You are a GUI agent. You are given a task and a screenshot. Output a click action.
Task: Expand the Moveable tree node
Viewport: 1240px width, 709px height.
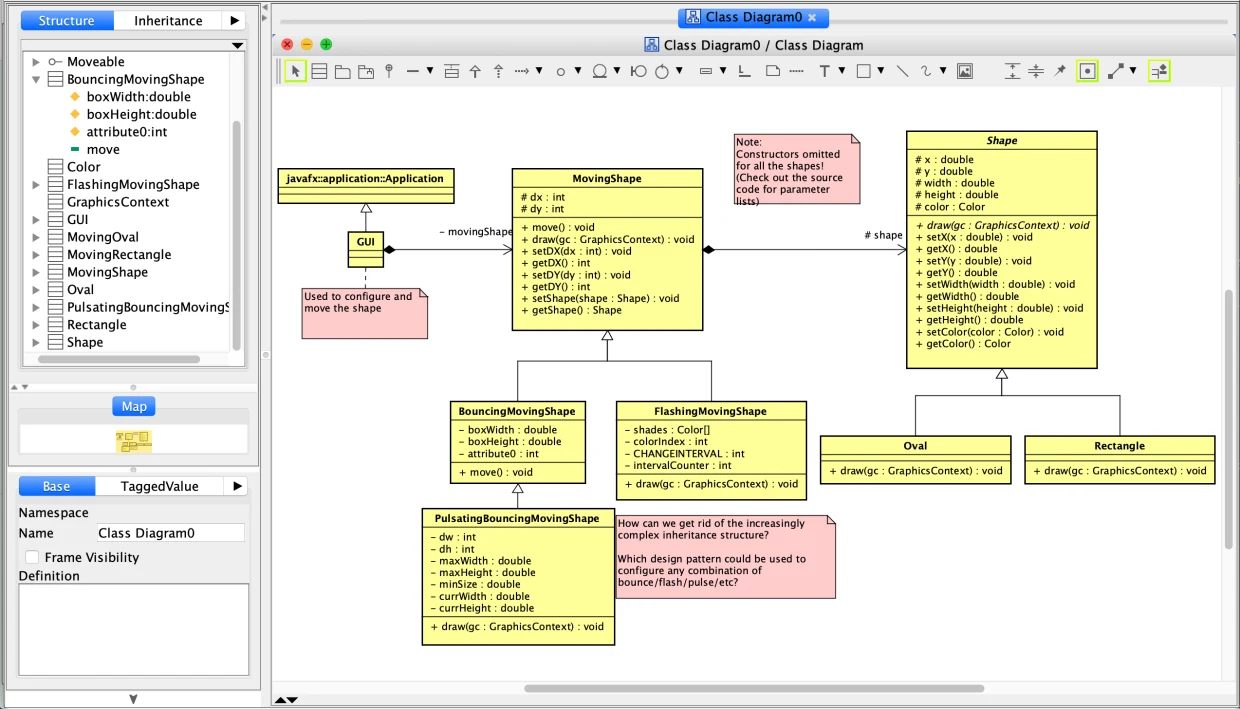[36, 62]
